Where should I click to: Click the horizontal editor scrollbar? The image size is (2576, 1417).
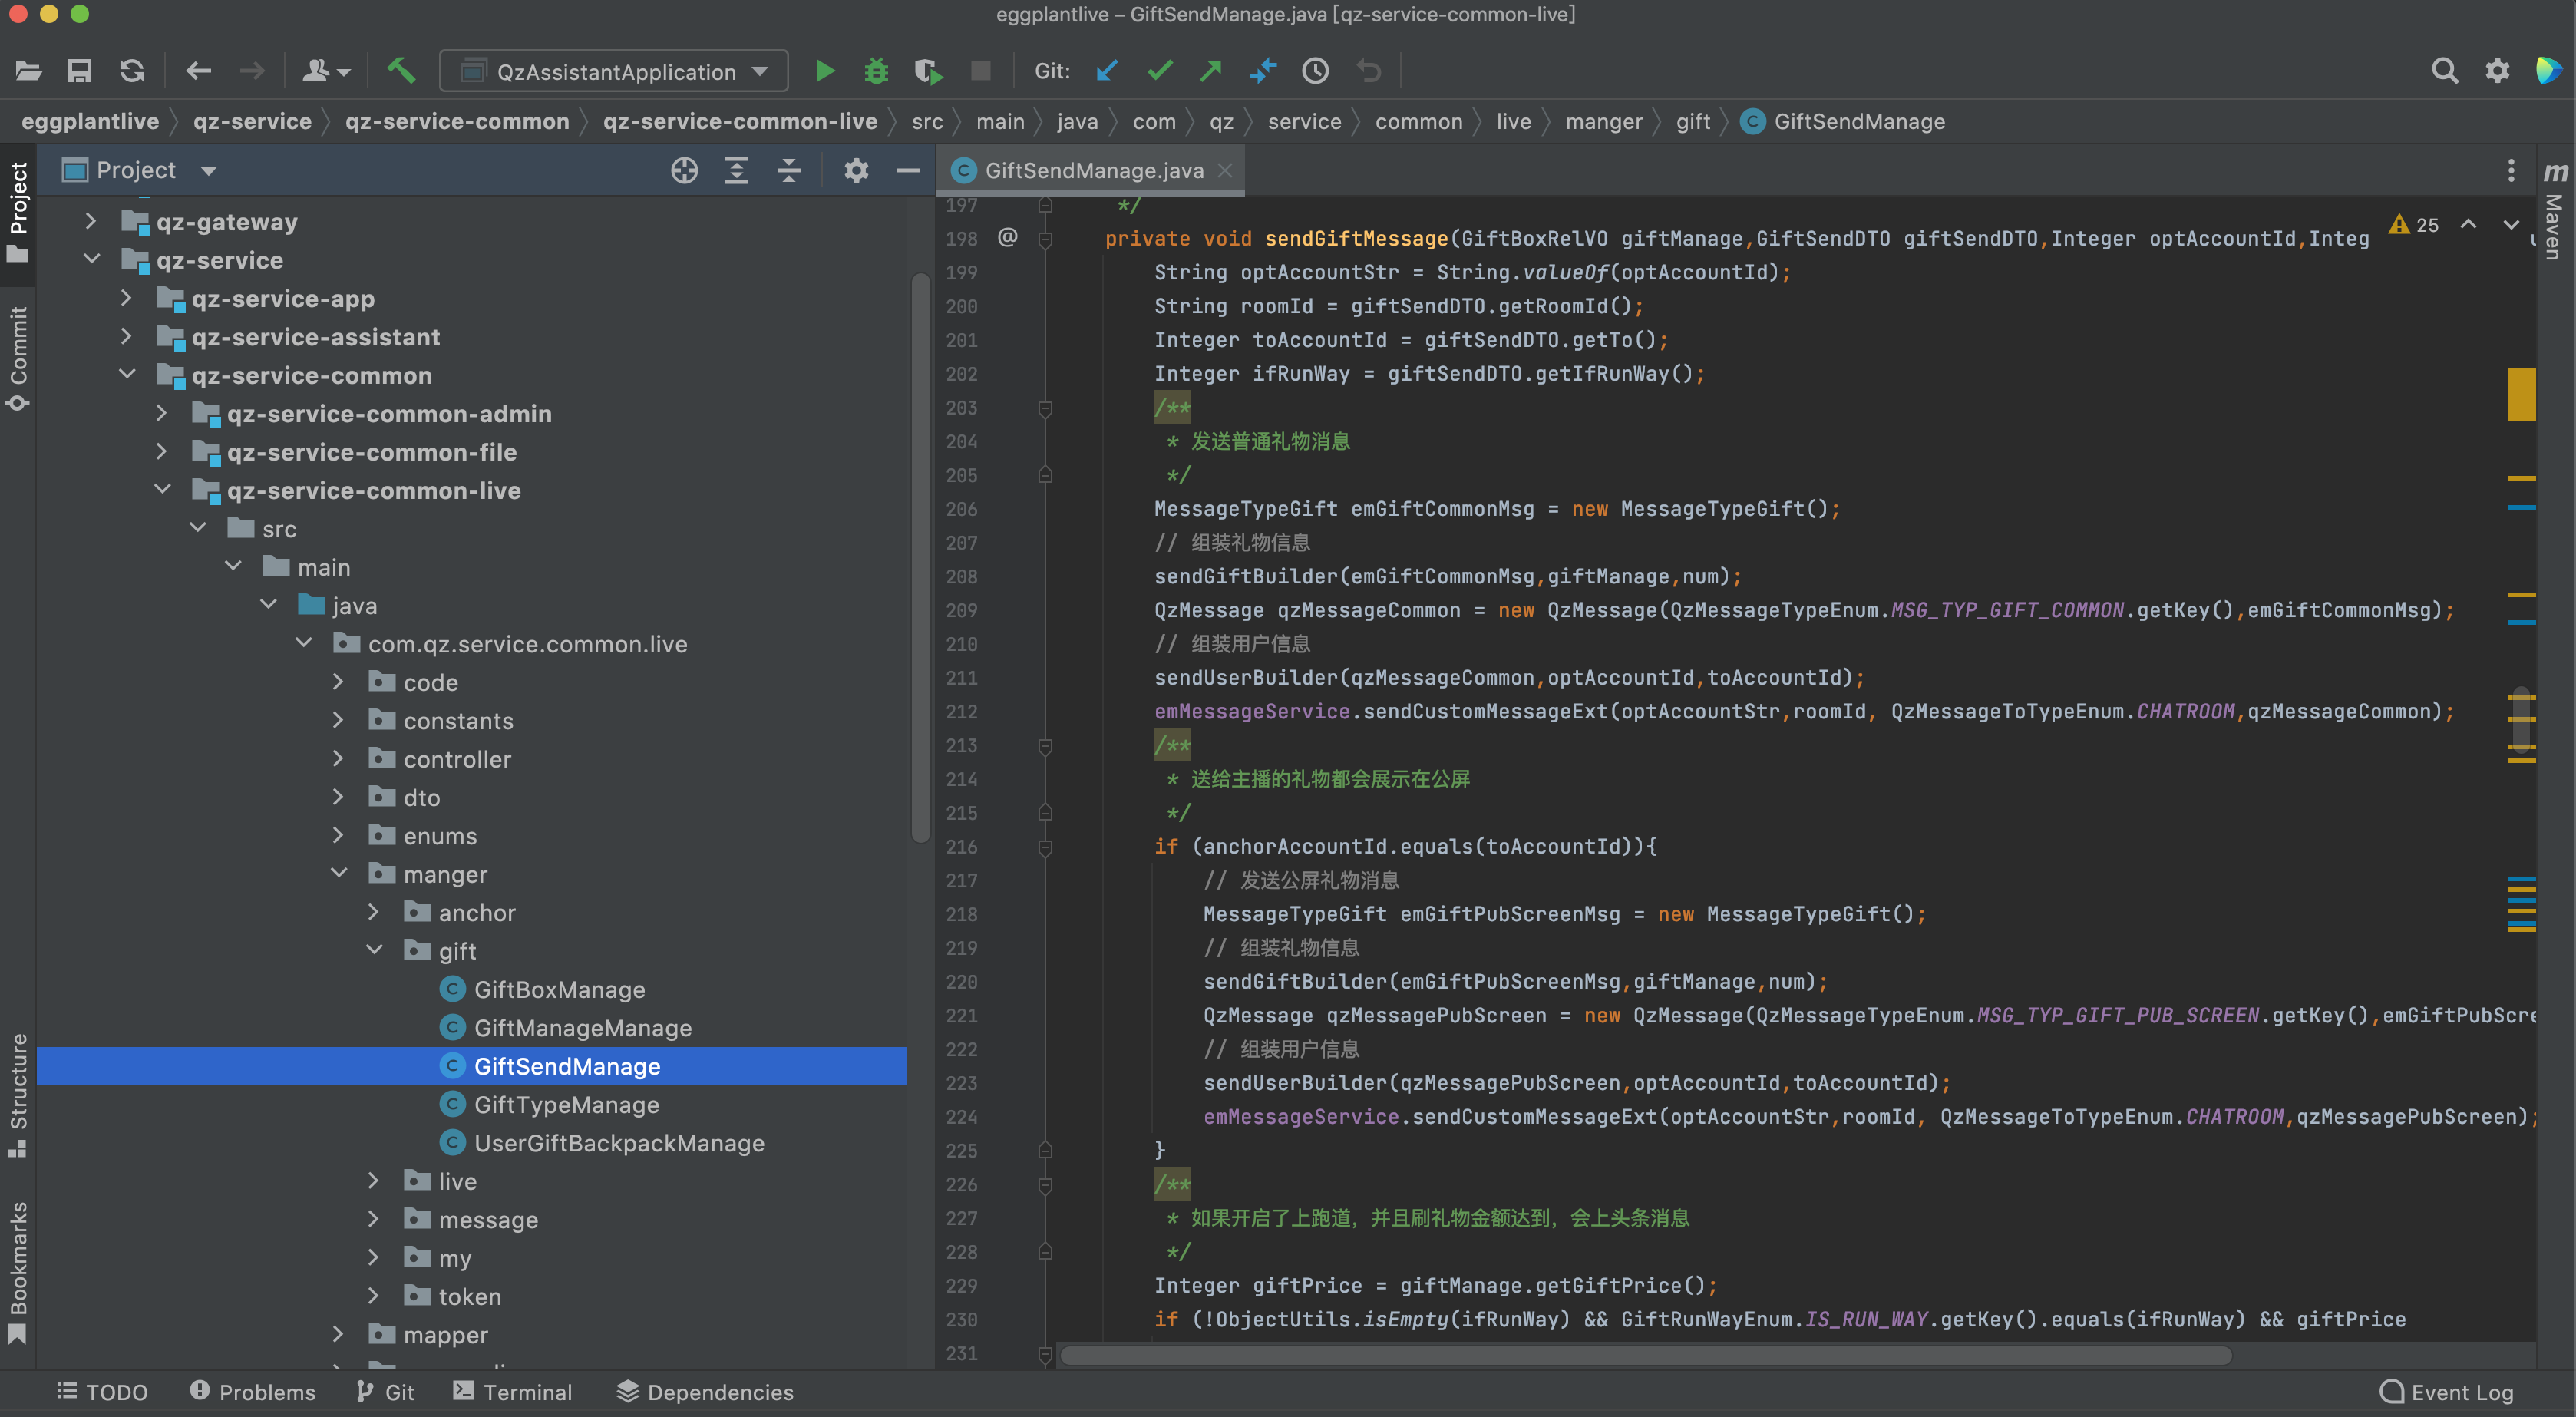point(1644,1355)
